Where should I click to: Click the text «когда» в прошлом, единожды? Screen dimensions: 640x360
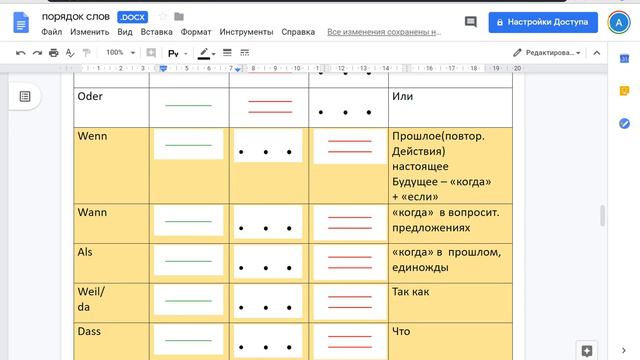click(447, 260)
